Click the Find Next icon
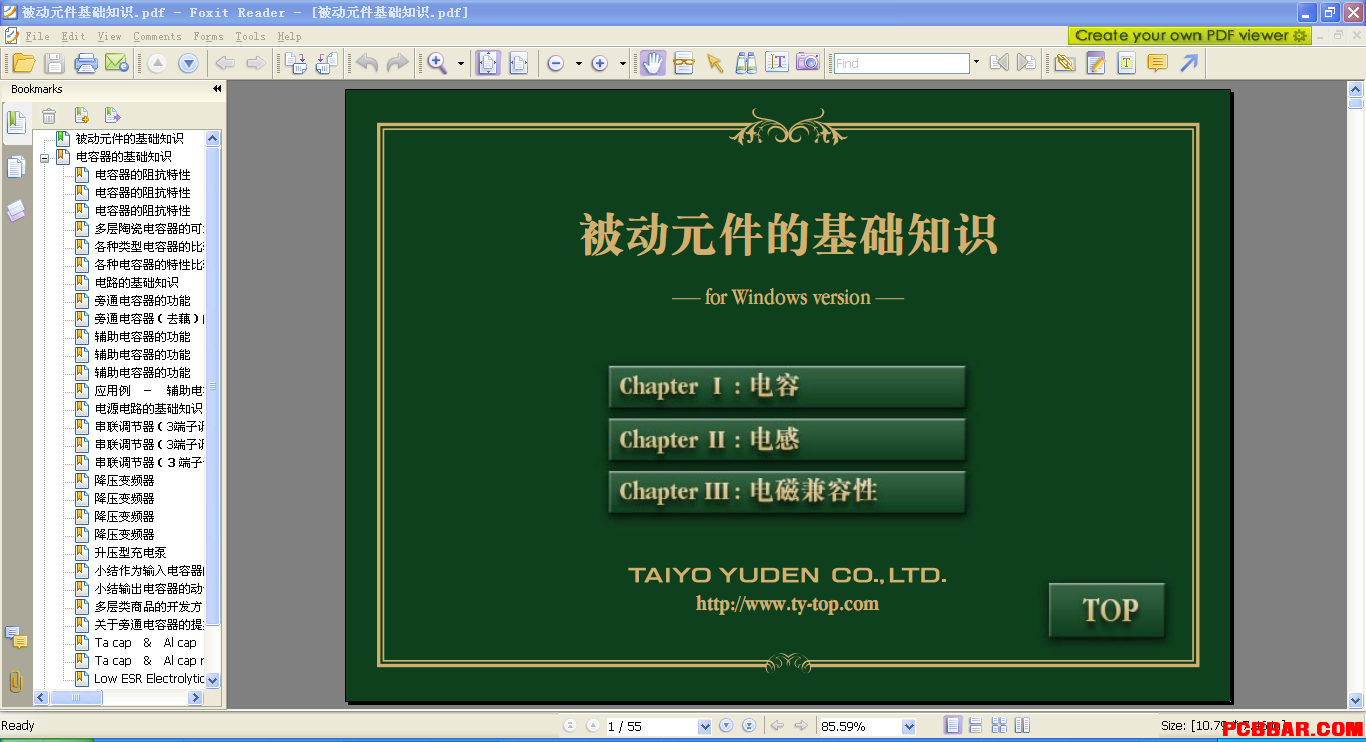The height and width of the screenshot is (742, 1366). point(1026,63)
